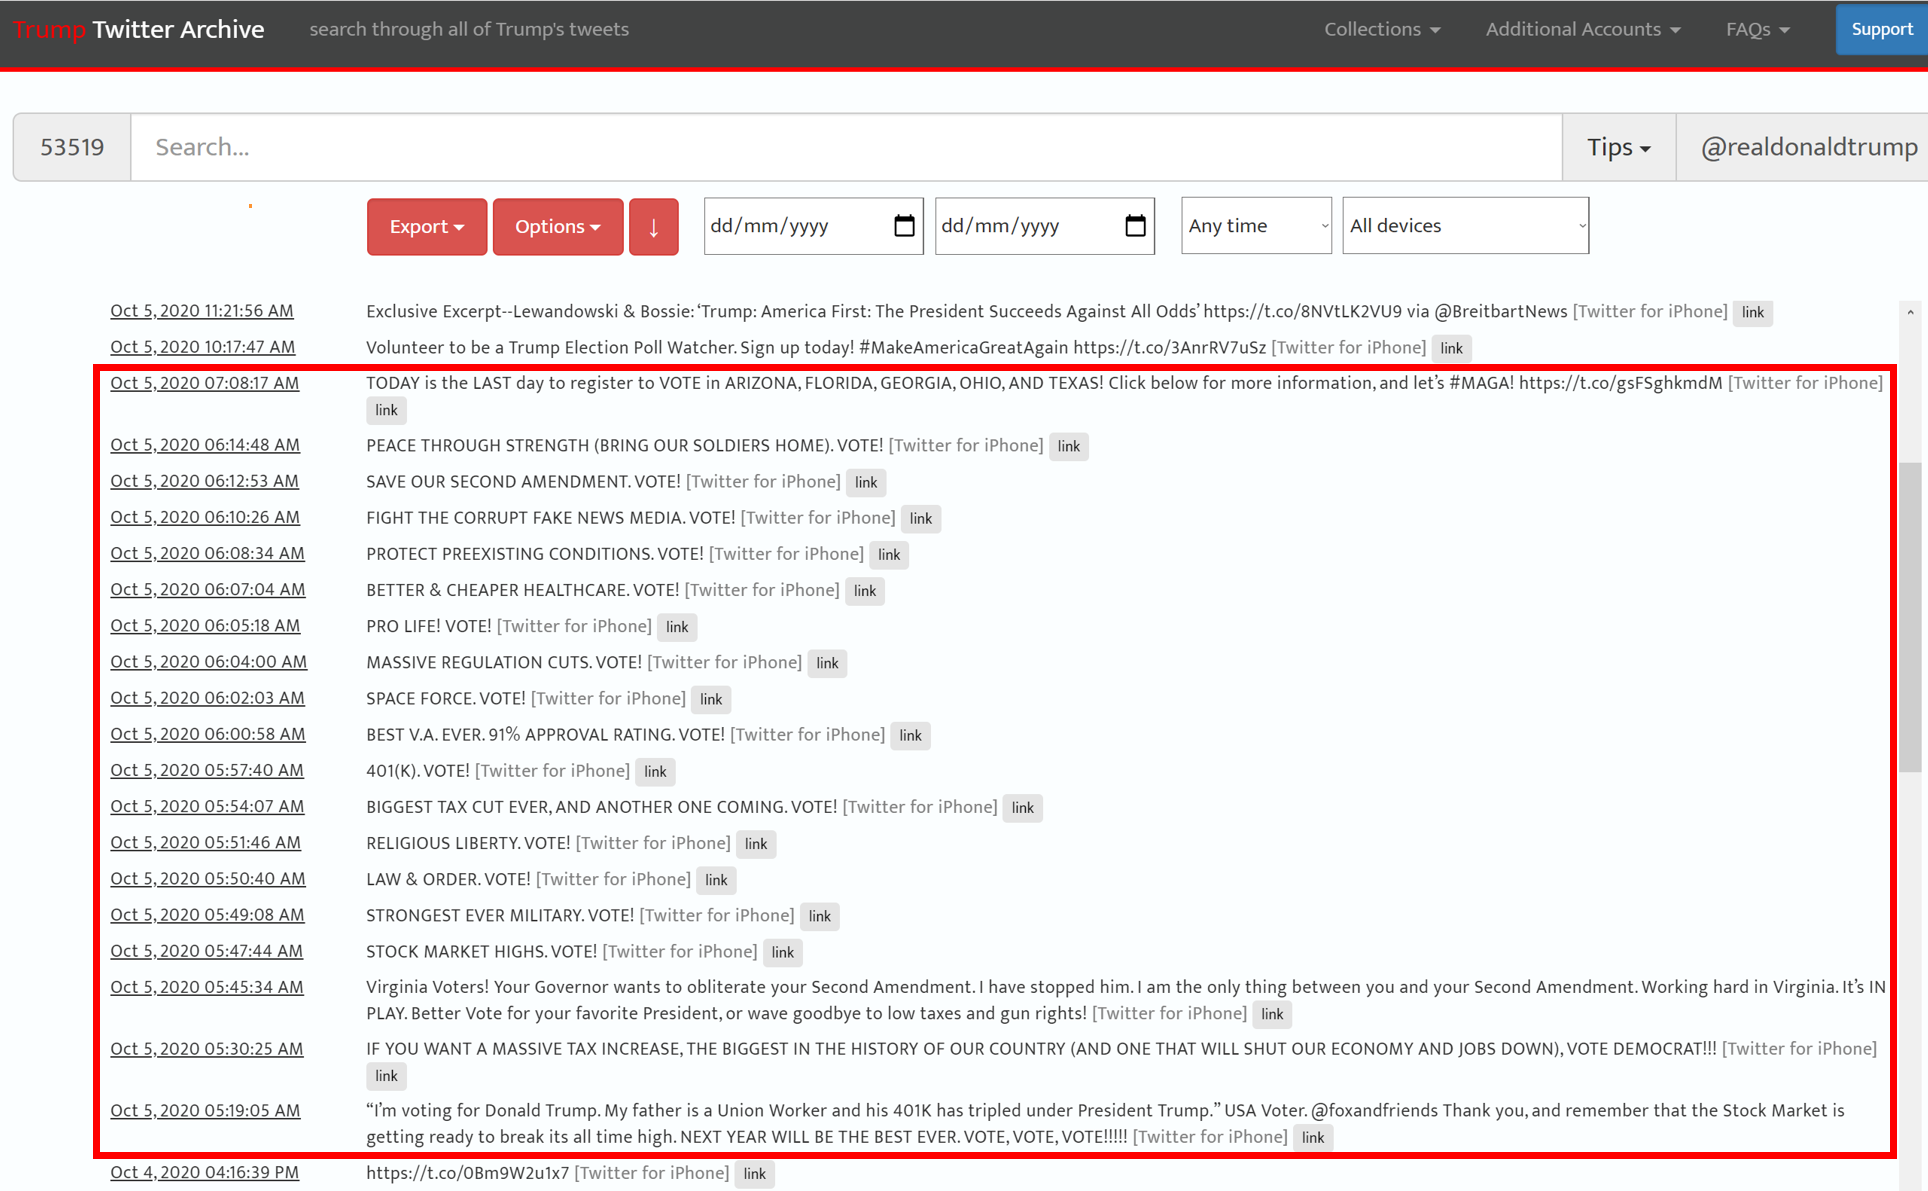Focus the Search tweets input field
Image resolution: width=1928 pixels, height=1191 pixels.
(846, 147)
